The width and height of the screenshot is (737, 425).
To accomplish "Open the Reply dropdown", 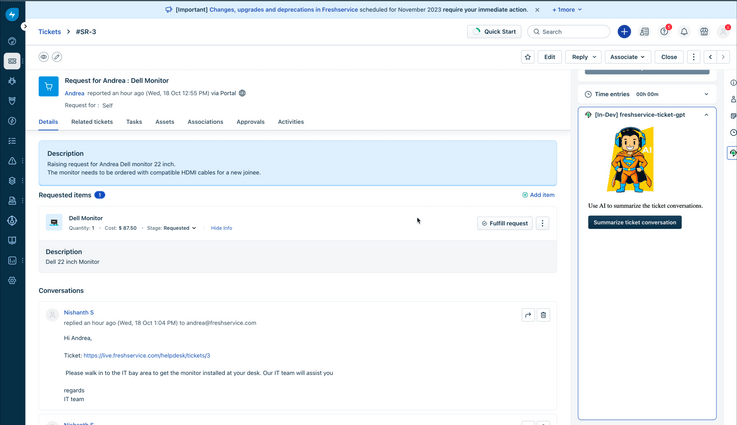I will click(x=583, y=57).
